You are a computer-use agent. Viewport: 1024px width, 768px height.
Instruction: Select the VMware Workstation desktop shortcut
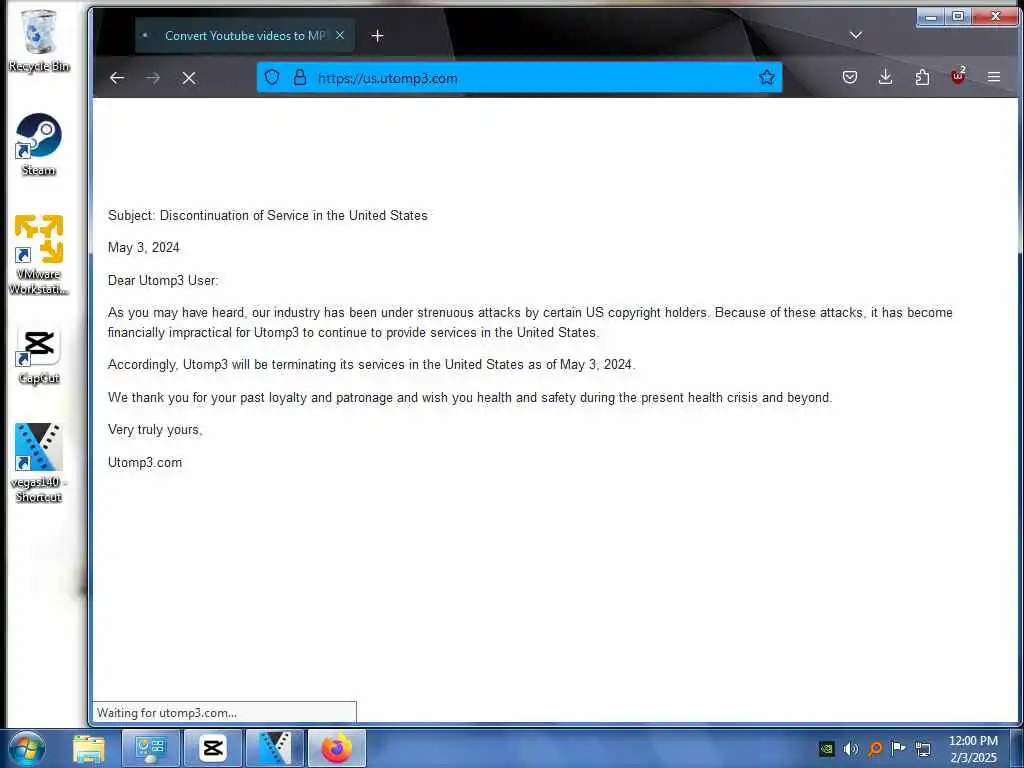39,255
